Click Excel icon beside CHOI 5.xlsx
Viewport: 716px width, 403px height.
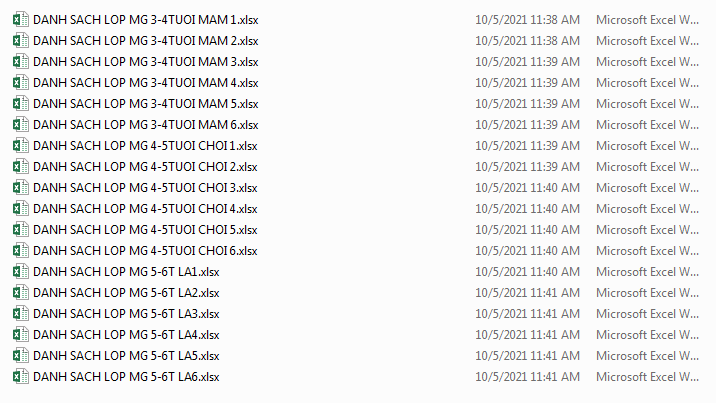(21, 230)
